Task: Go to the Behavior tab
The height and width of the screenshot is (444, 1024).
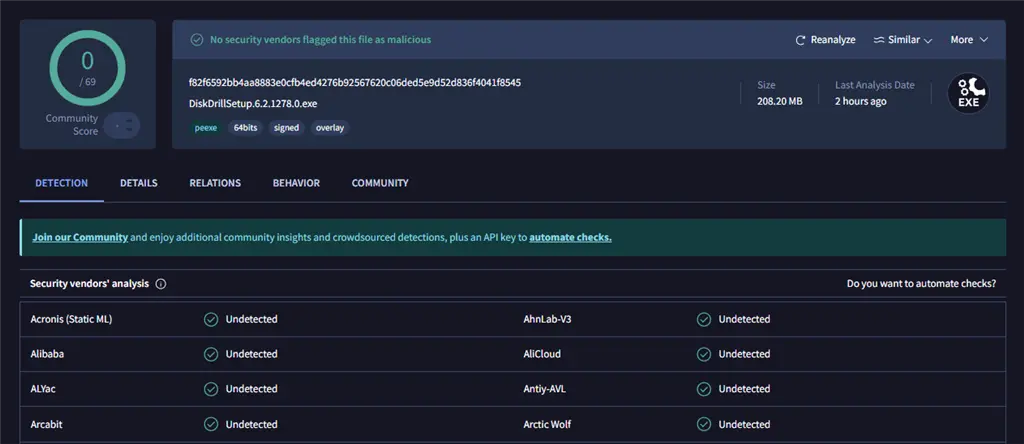Action: (x=296, y=184)
